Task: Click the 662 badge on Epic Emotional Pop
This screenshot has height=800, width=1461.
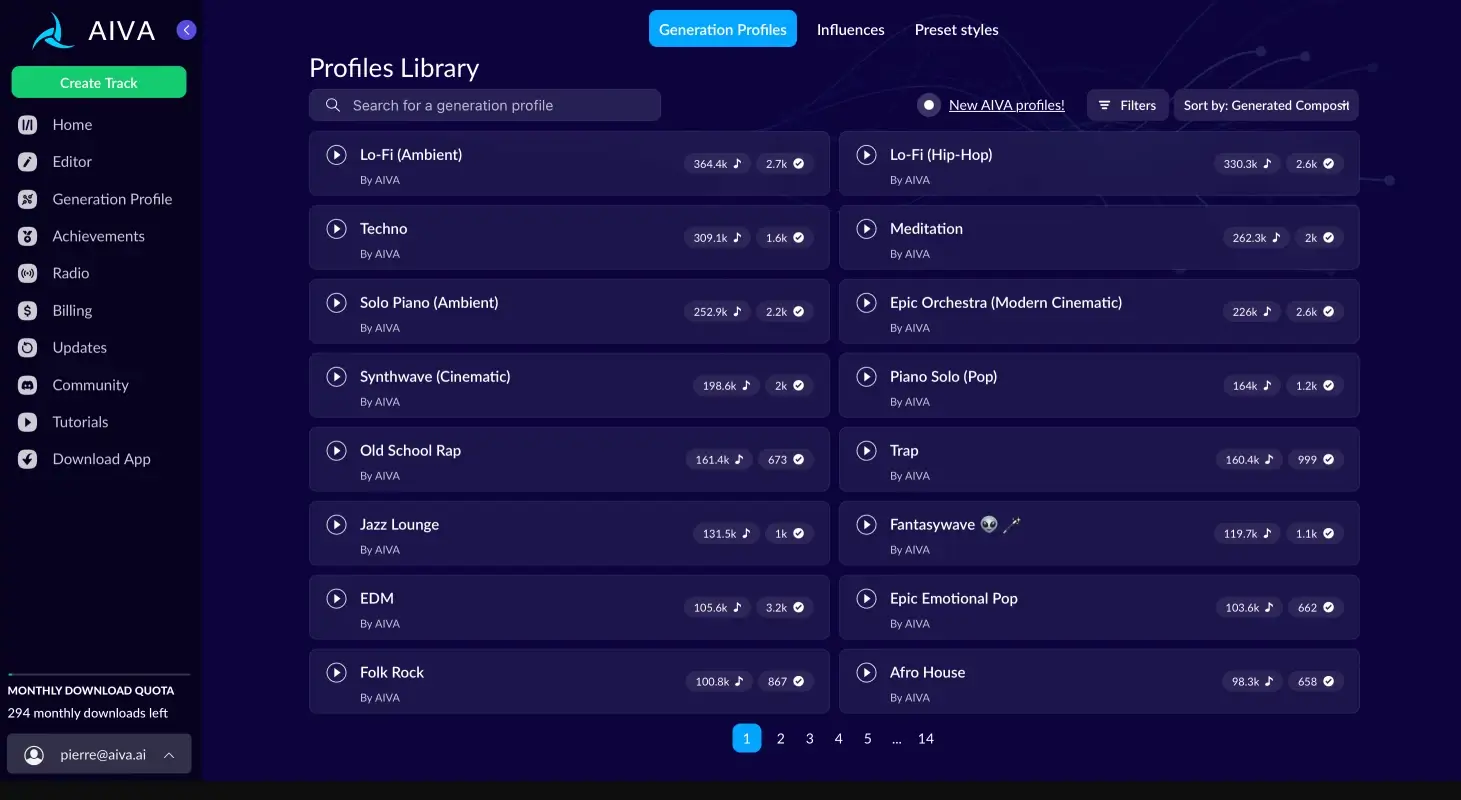Action: click(1315, 607)
